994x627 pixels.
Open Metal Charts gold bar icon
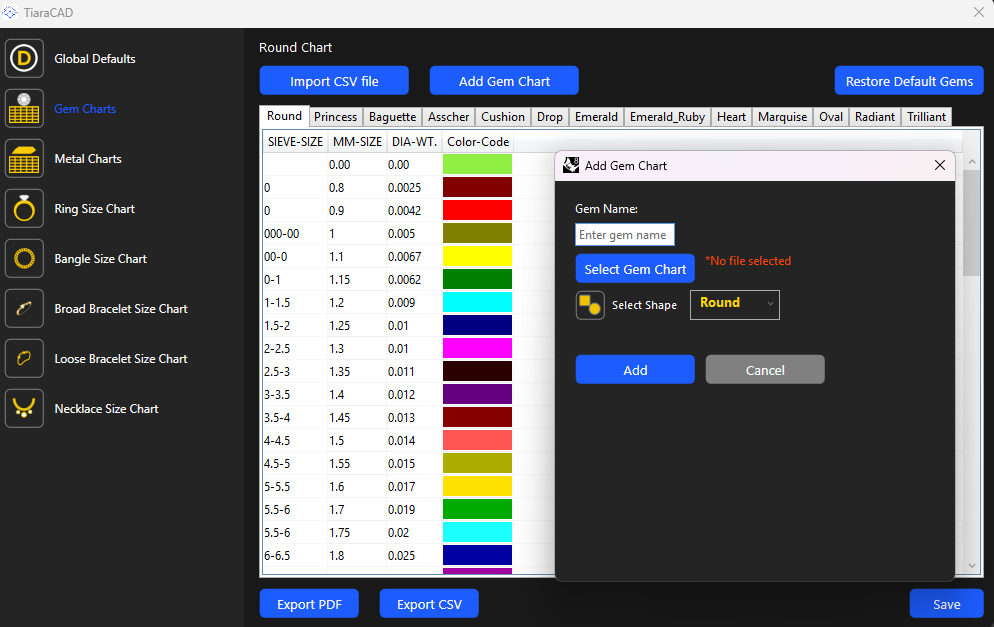tap(24, 159)
